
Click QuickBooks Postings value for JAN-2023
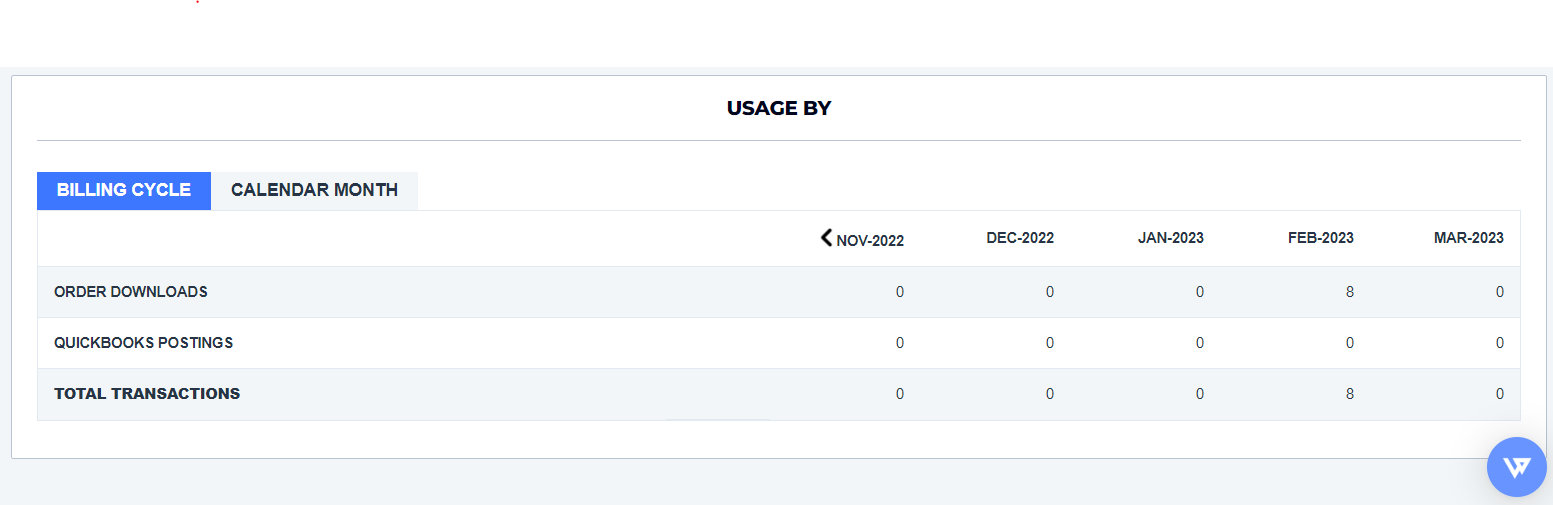coord(1200,343)
